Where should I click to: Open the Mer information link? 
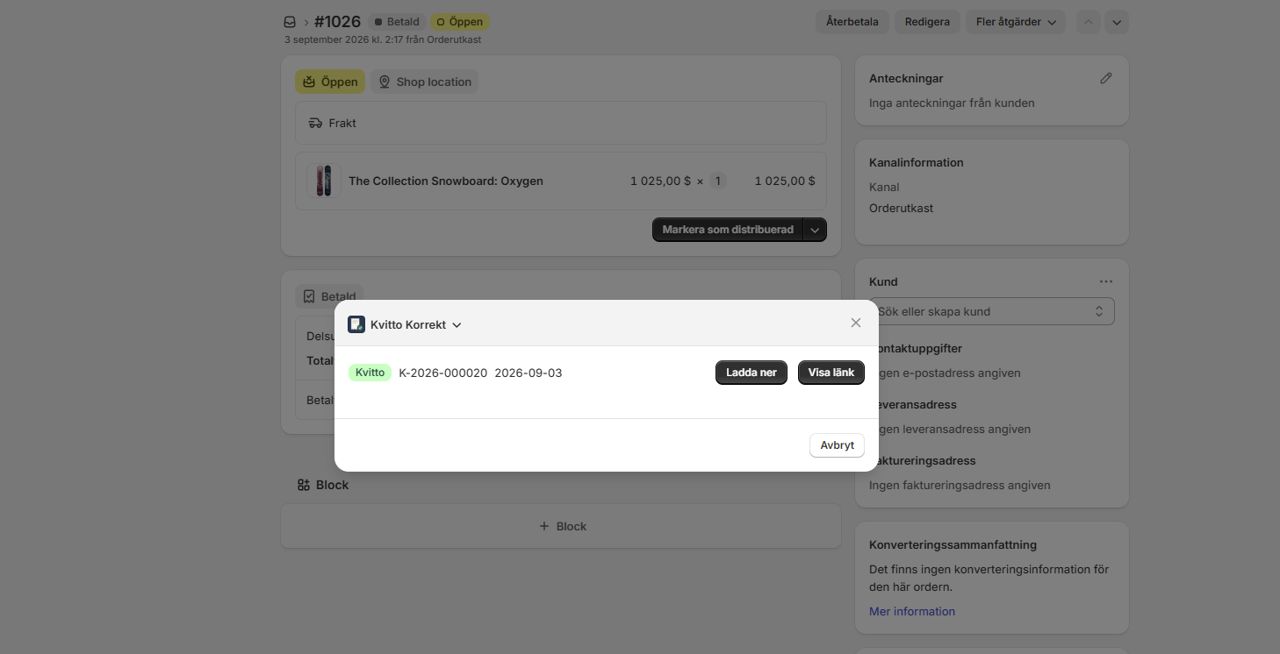pyautogui.click(x=912, y=611)
